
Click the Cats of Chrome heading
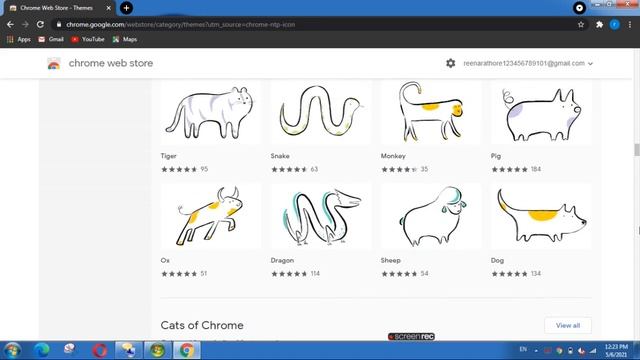click(202, 325)
